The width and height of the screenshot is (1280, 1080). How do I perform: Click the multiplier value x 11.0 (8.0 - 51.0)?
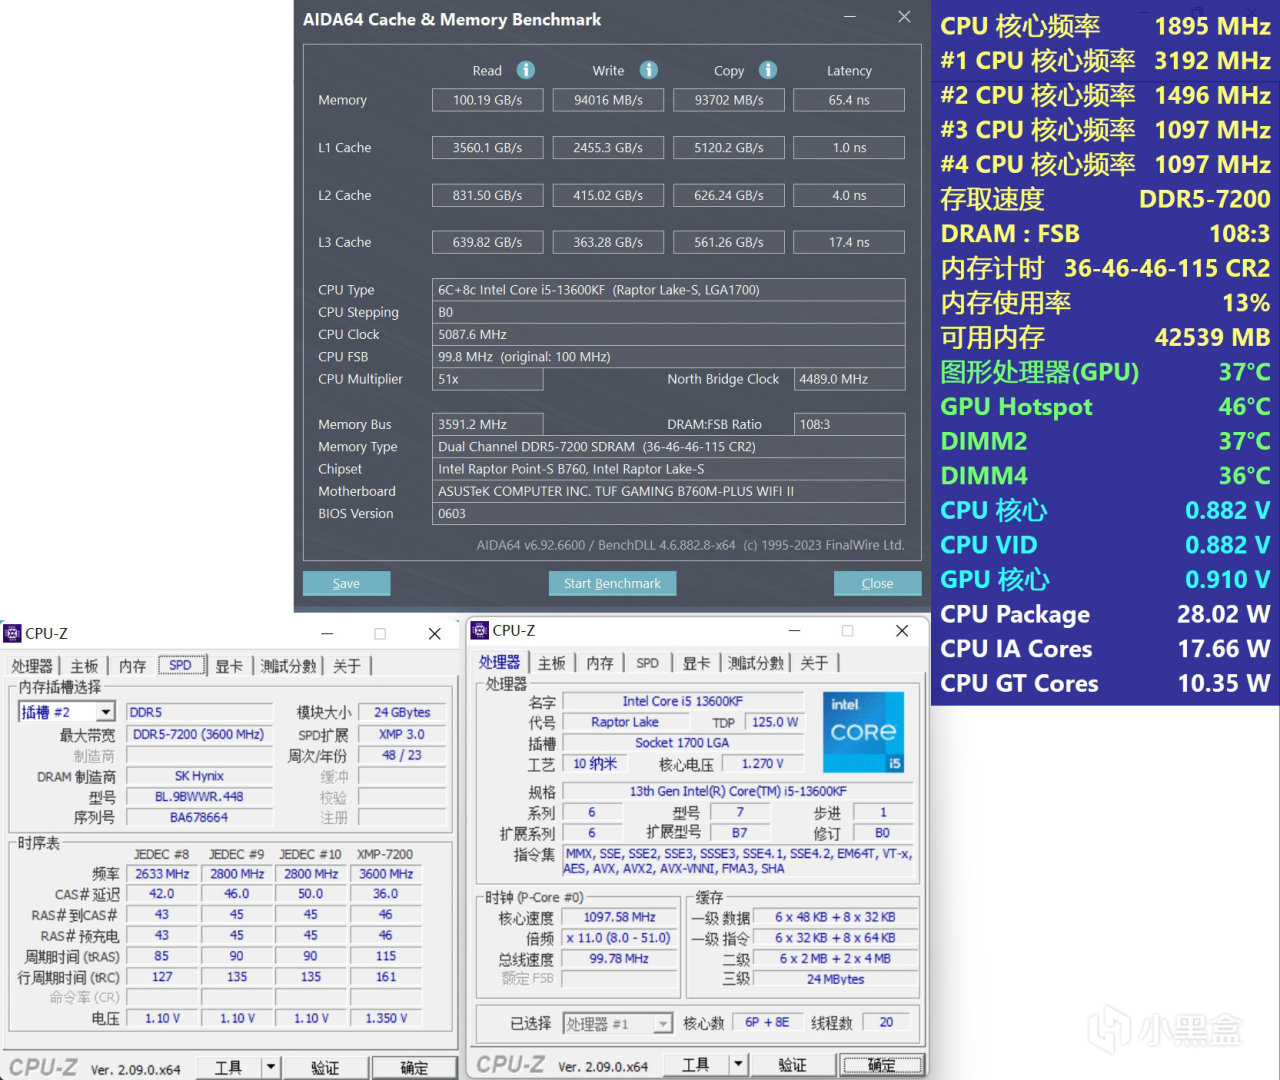click(619, 938)
